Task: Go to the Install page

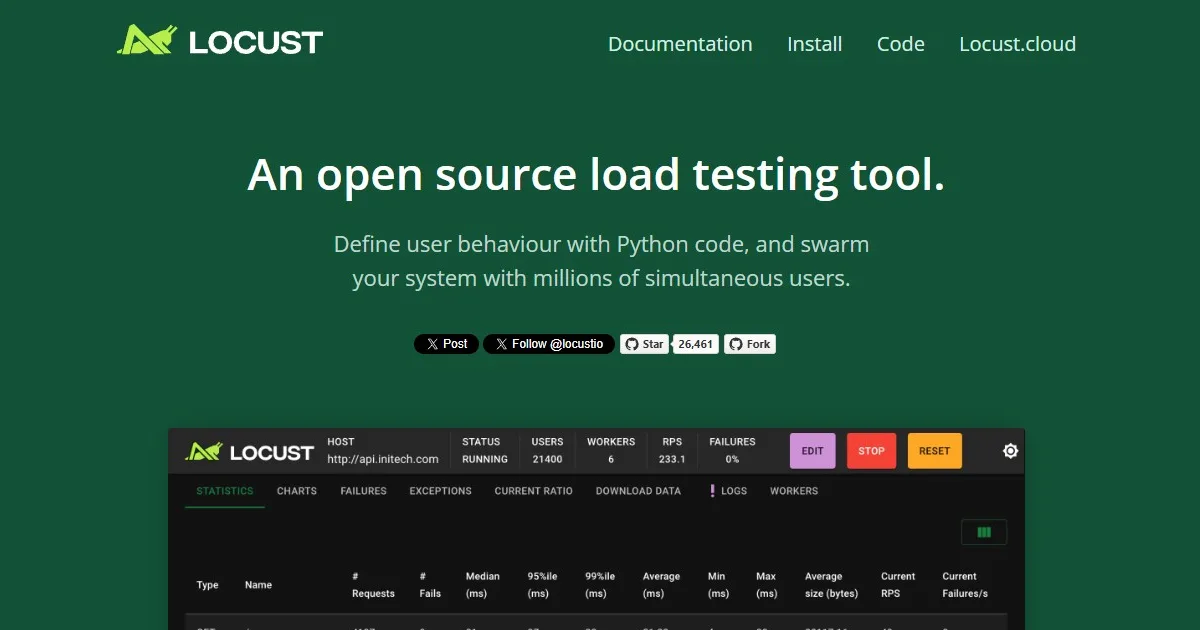Action: click(x=815, y=44)
